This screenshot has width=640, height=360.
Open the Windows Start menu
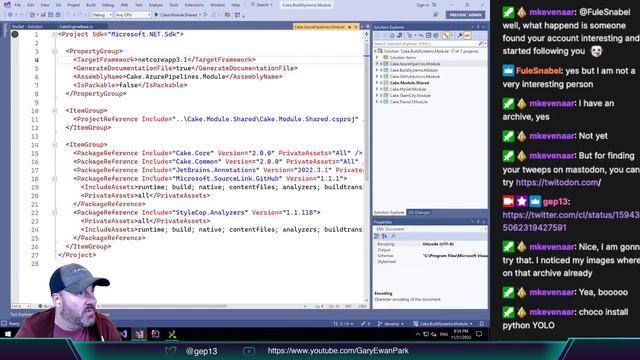click(8, 334)
